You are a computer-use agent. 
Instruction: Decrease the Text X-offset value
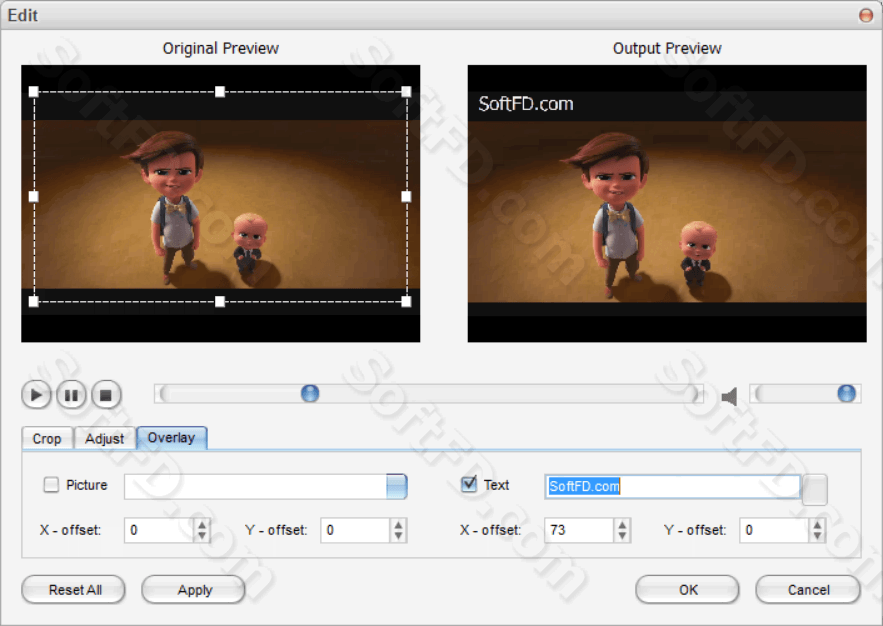tap(622, 536)
